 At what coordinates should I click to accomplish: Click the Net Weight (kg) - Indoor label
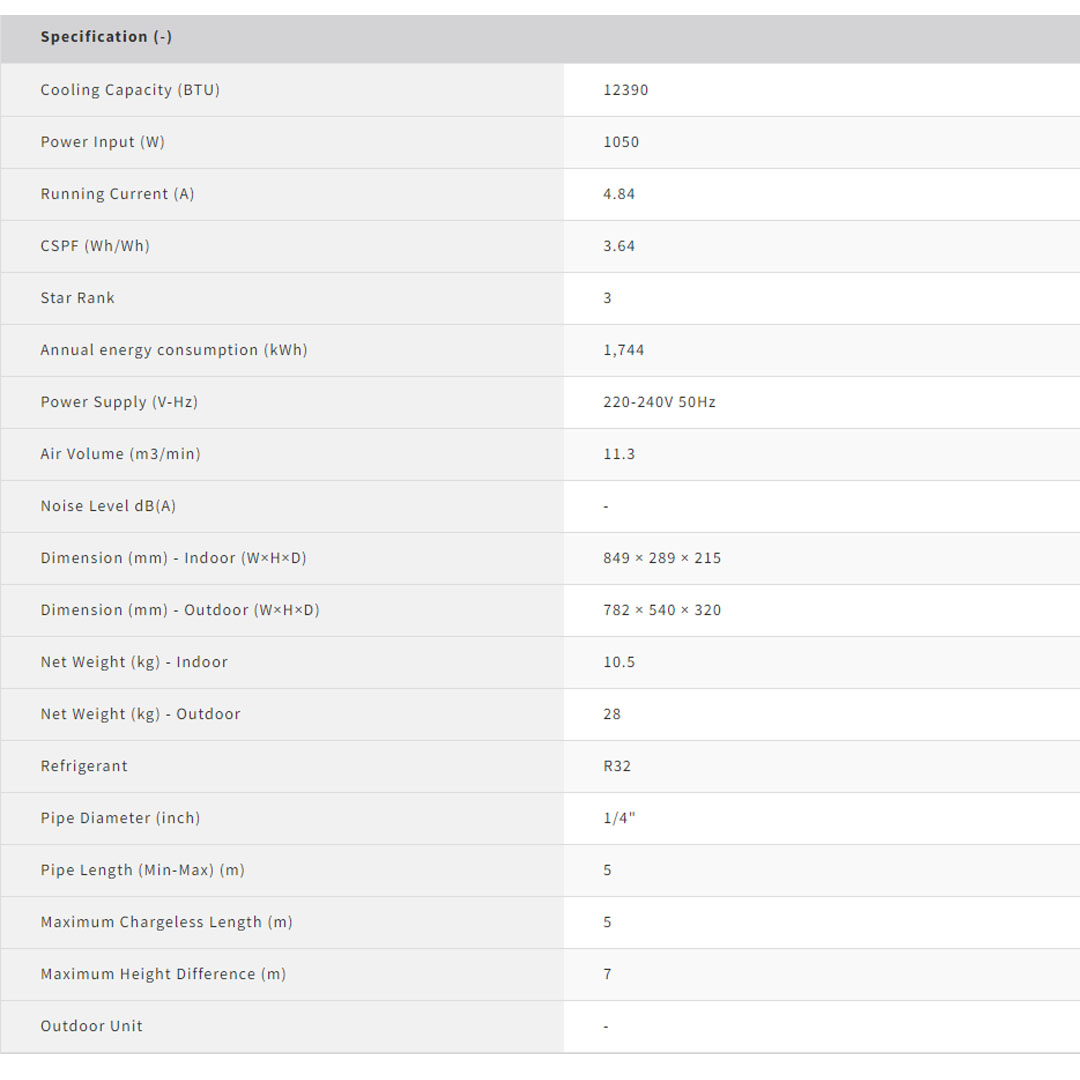(x=134, y=662)
